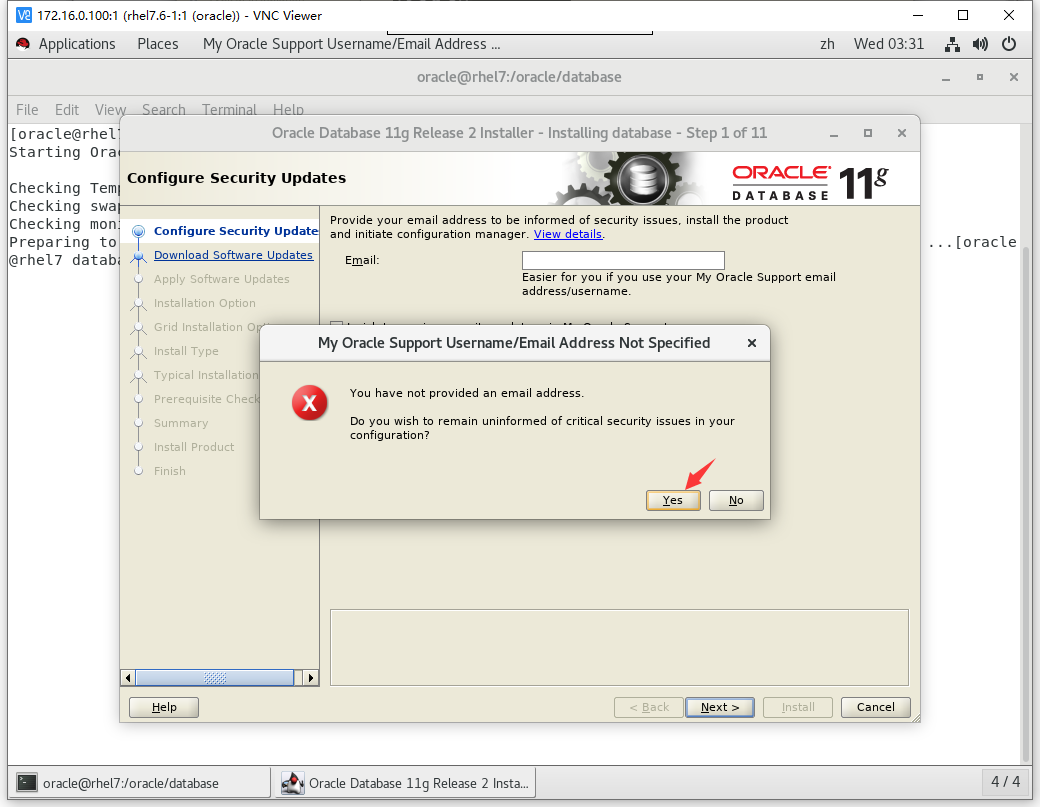Go to Download Software Updates step
Image resolution: width=1040 pixels, height=807 pixels.
[x=233, y=255]
